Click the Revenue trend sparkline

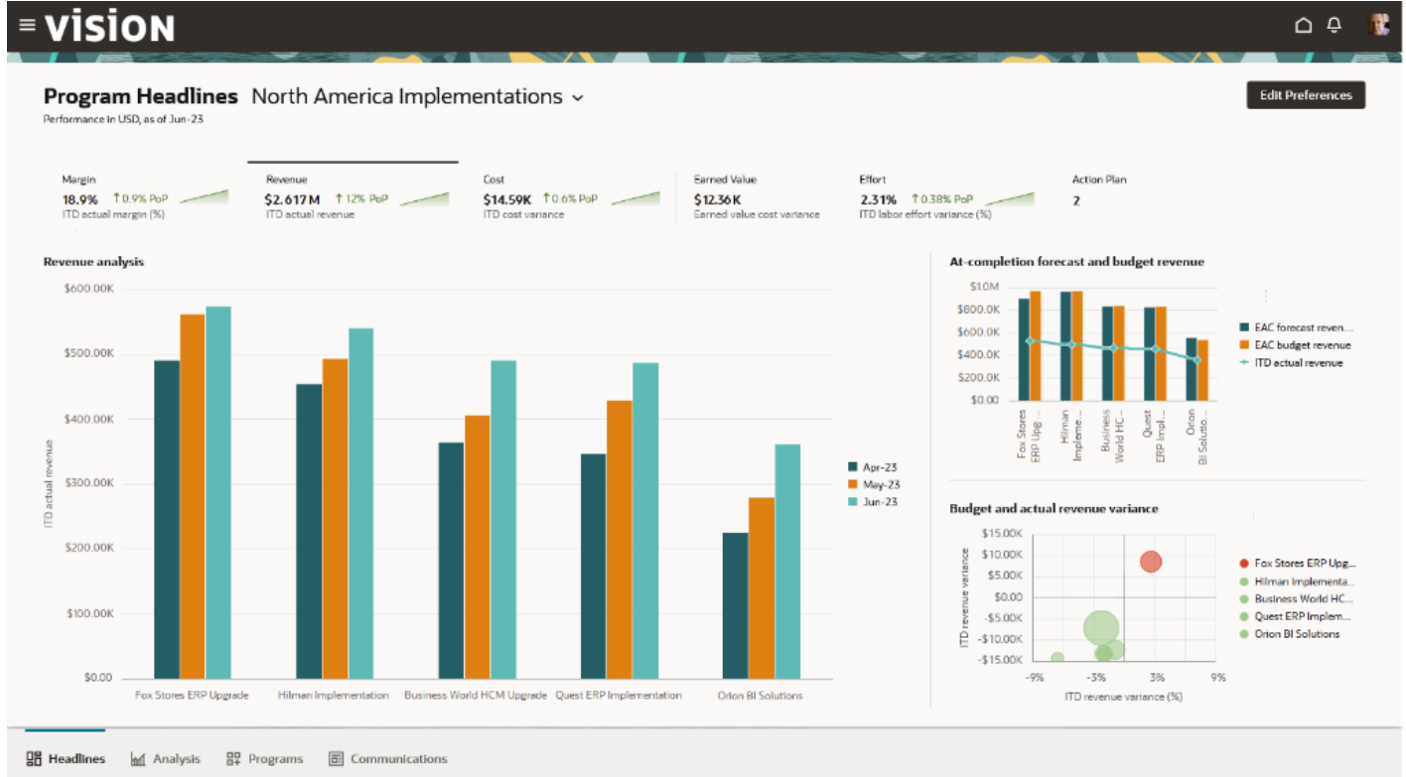[x=423, y=198]
